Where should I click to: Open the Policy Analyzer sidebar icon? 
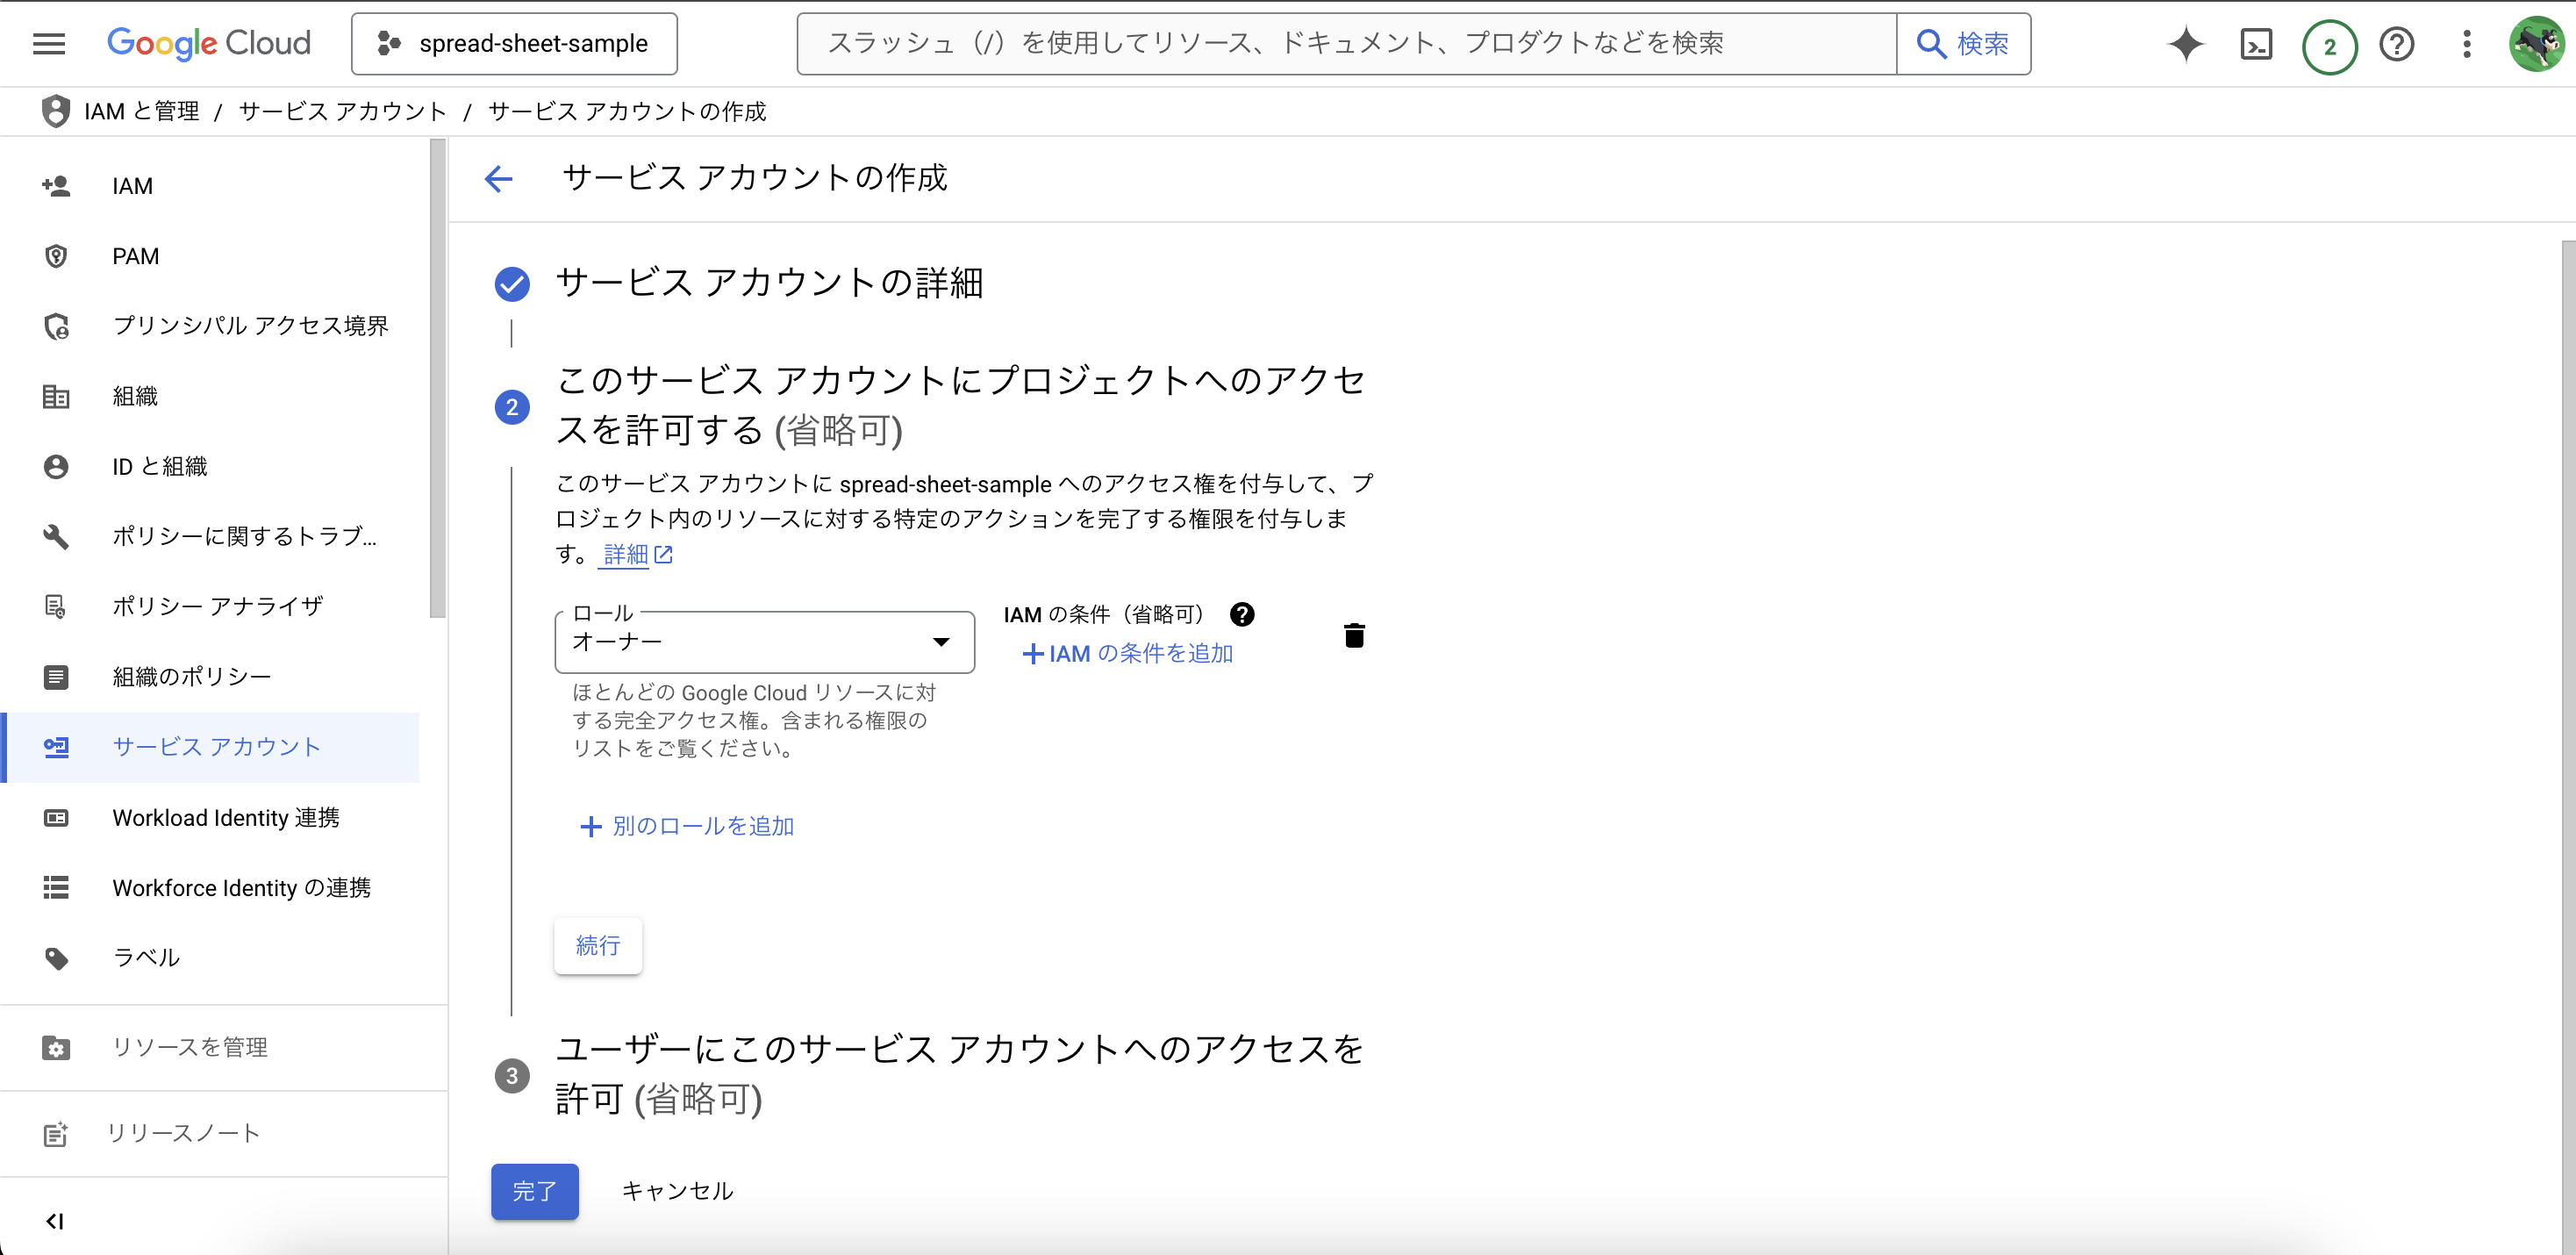56,605
